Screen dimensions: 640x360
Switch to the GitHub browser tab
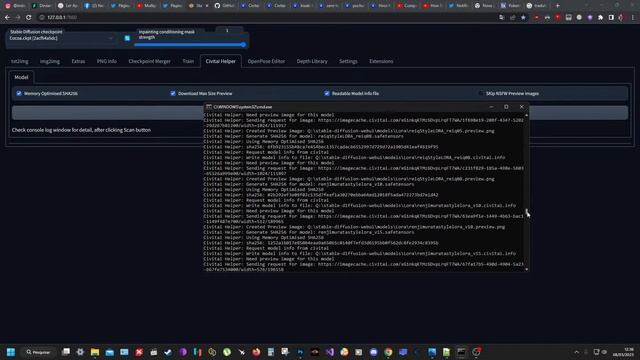pos(224,6)
